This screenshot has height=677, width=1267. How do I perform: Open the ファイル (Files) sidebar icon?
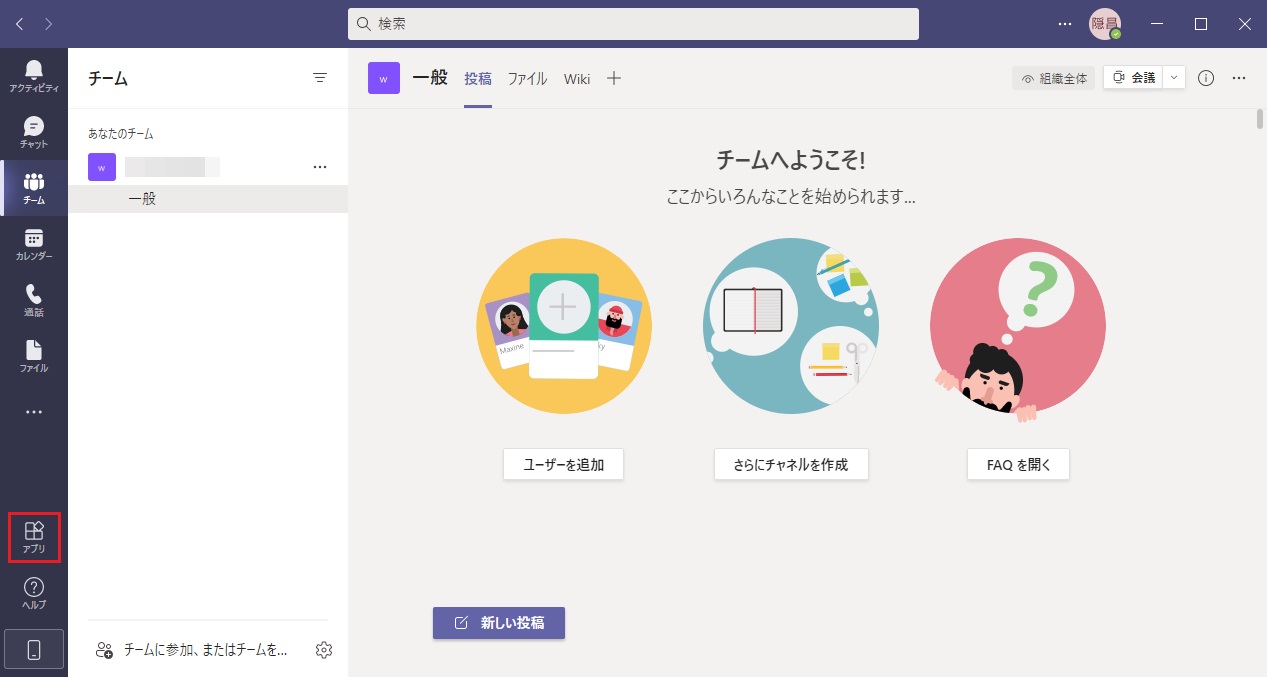[34, 355]
